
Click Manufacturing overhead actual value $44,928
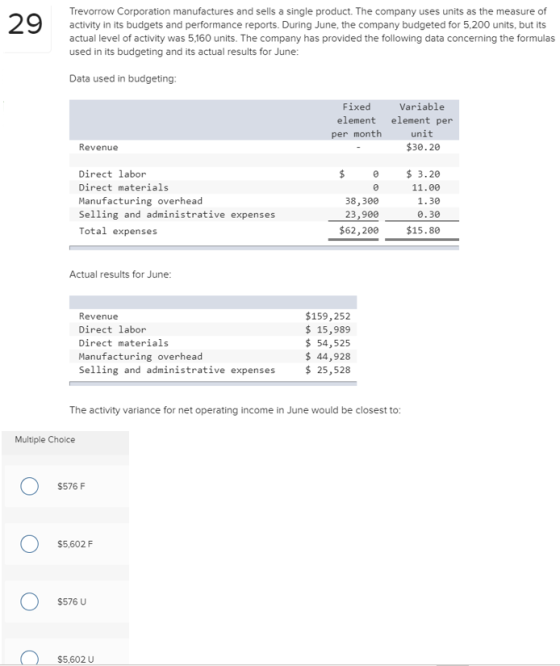(x=328, y=356)
